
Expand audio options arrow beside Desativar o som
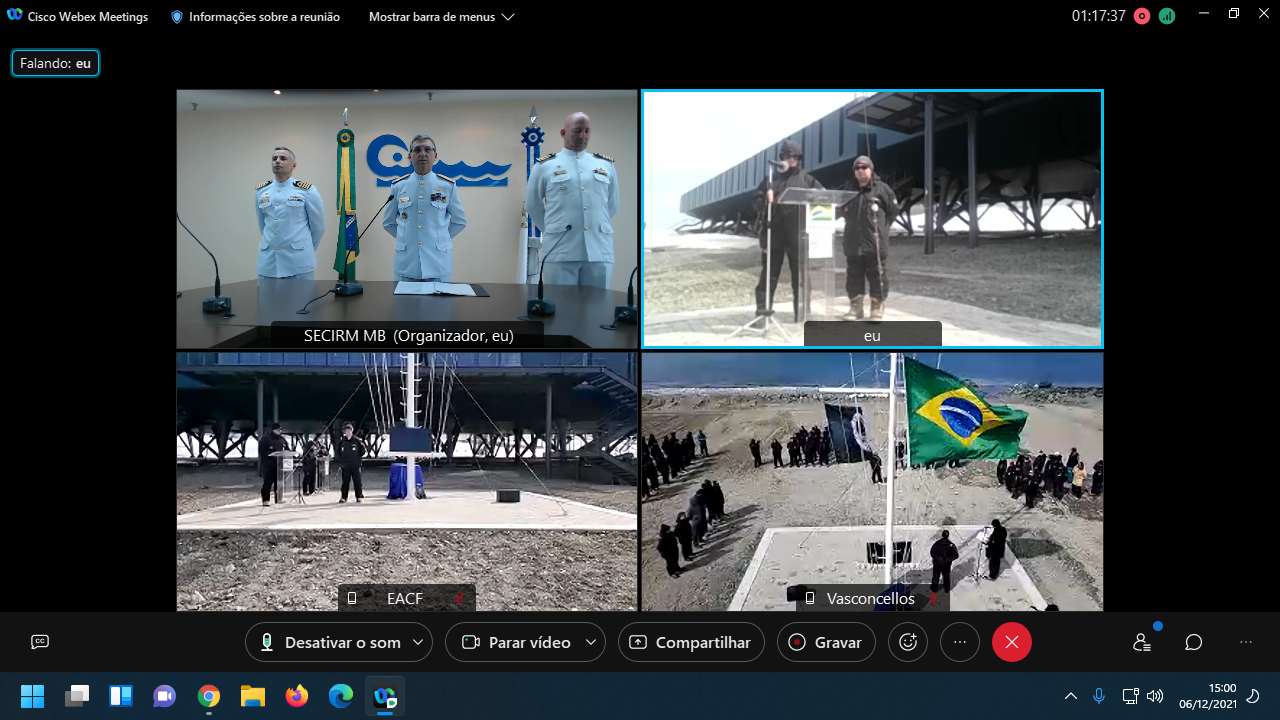tap(419, 642)
